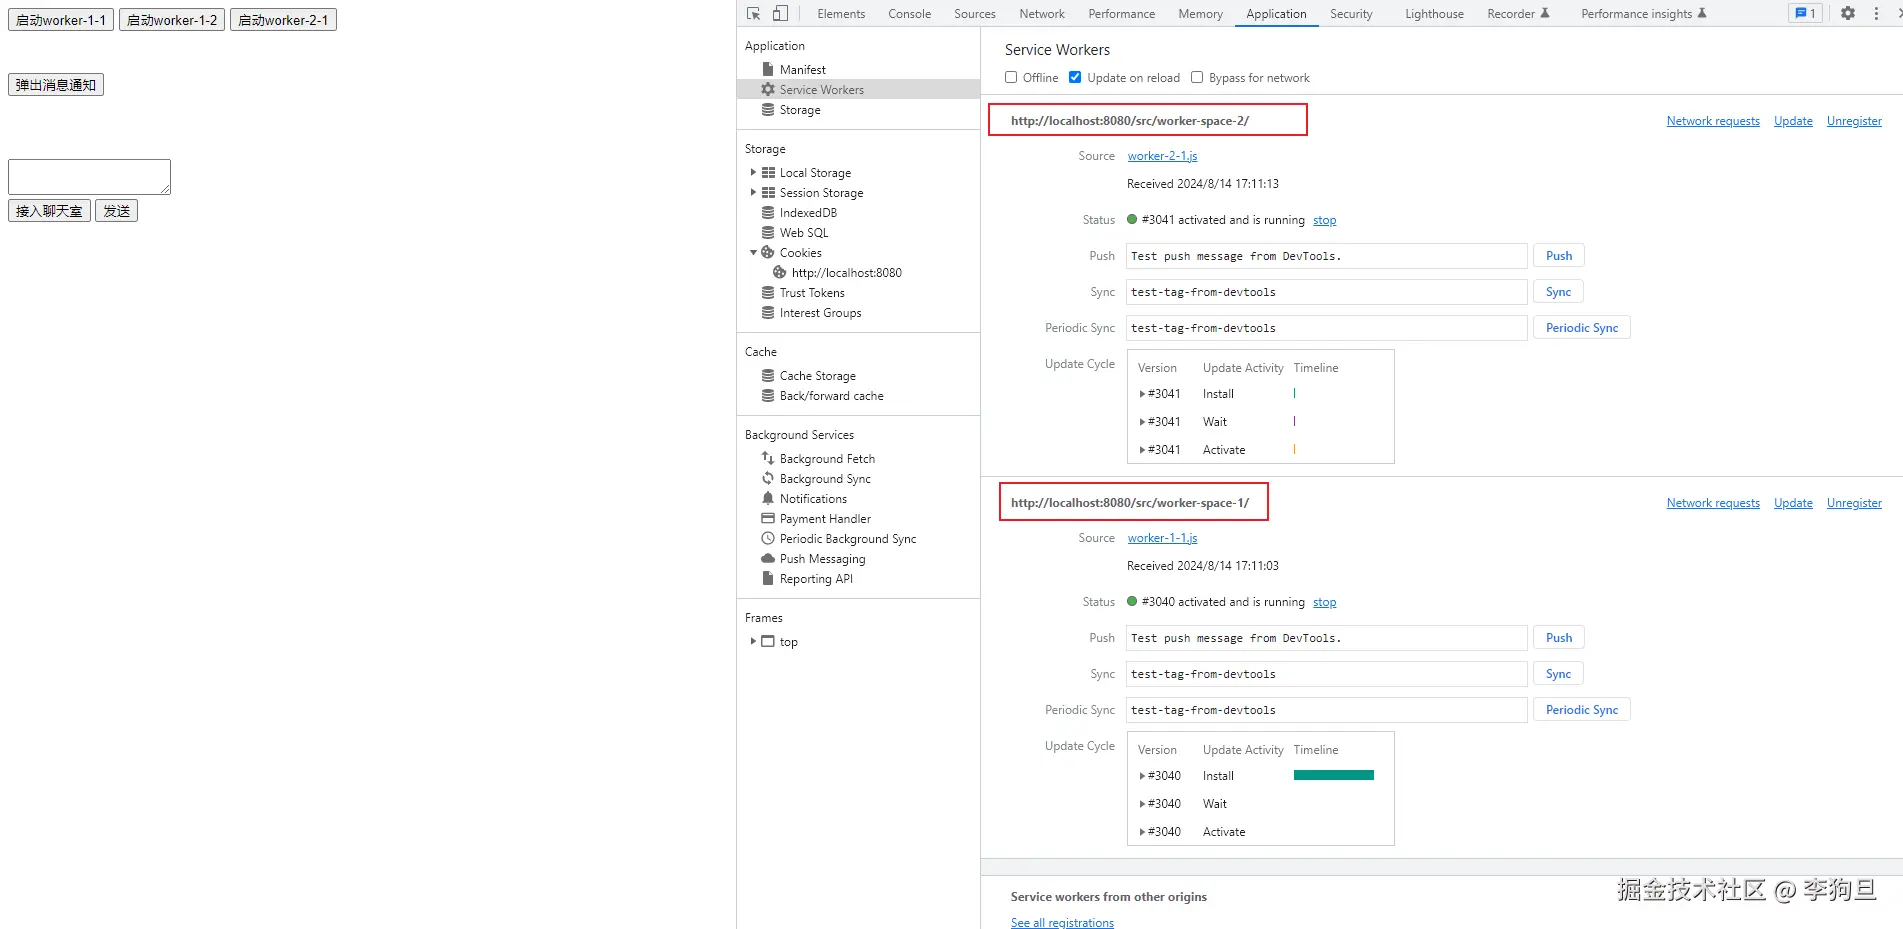Enable the Offline checkbox
Screen dimensions: 1903x929
coord(1011,77)
